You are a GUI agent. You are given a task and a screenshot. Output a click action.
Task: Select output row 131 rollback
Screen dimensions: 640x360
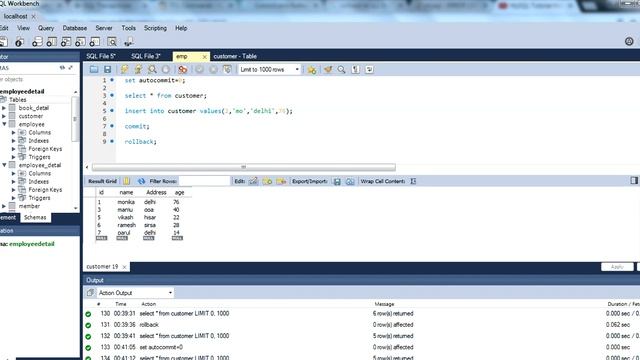(x=359, y=325)
